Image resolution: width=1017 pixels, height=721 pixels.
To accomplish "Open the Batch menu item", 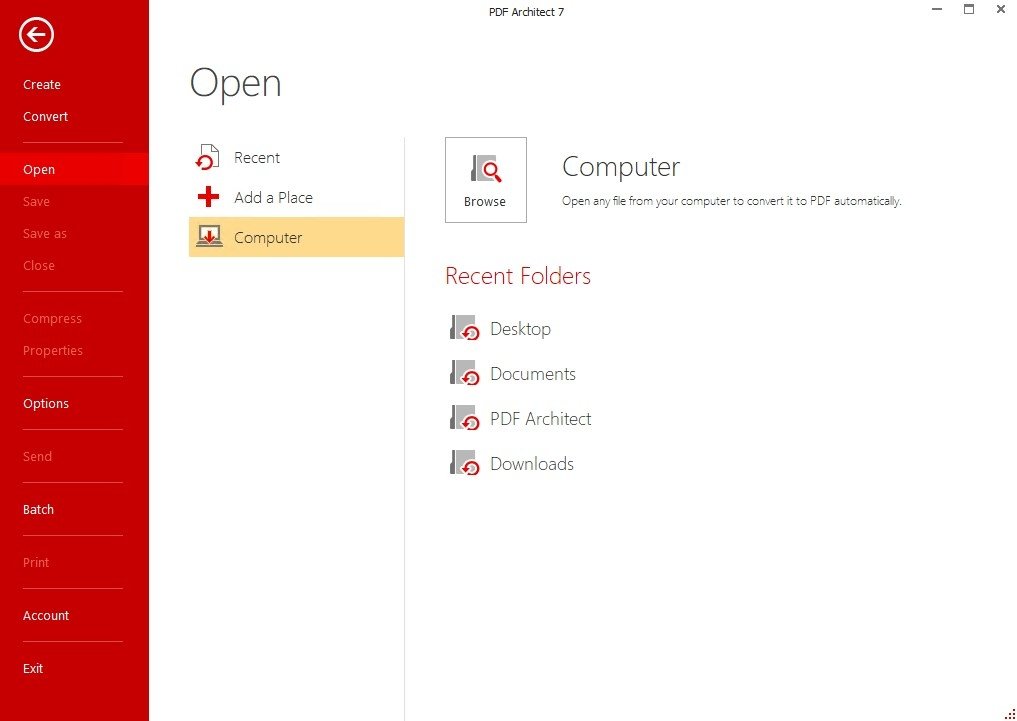I will (x=38, y=510).
